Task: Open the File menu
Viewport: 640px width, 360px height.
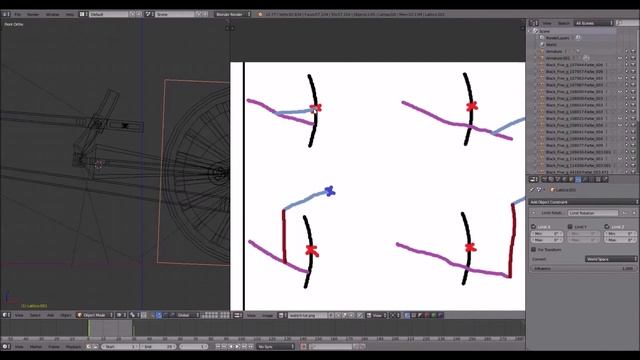Action: pos(18,14)
